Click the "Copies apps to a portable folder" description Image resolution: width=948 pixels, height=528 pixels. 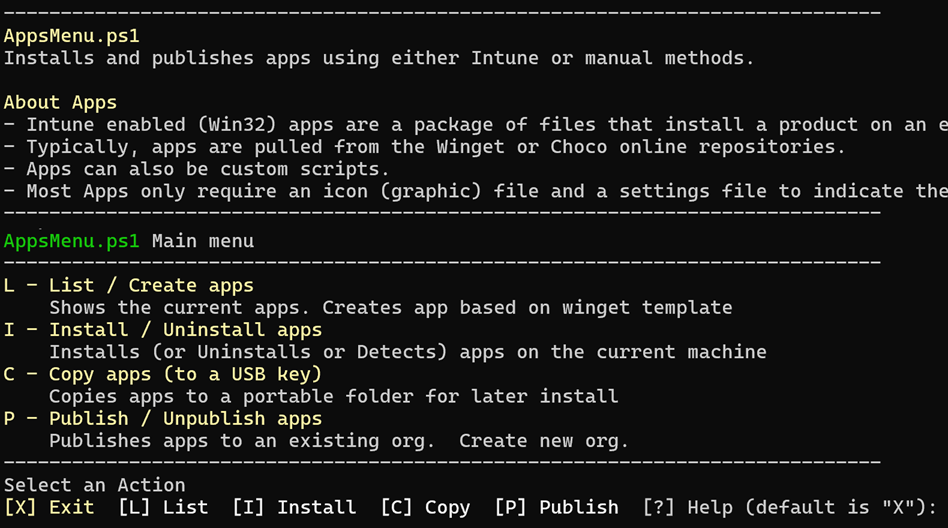pos(333,397)
